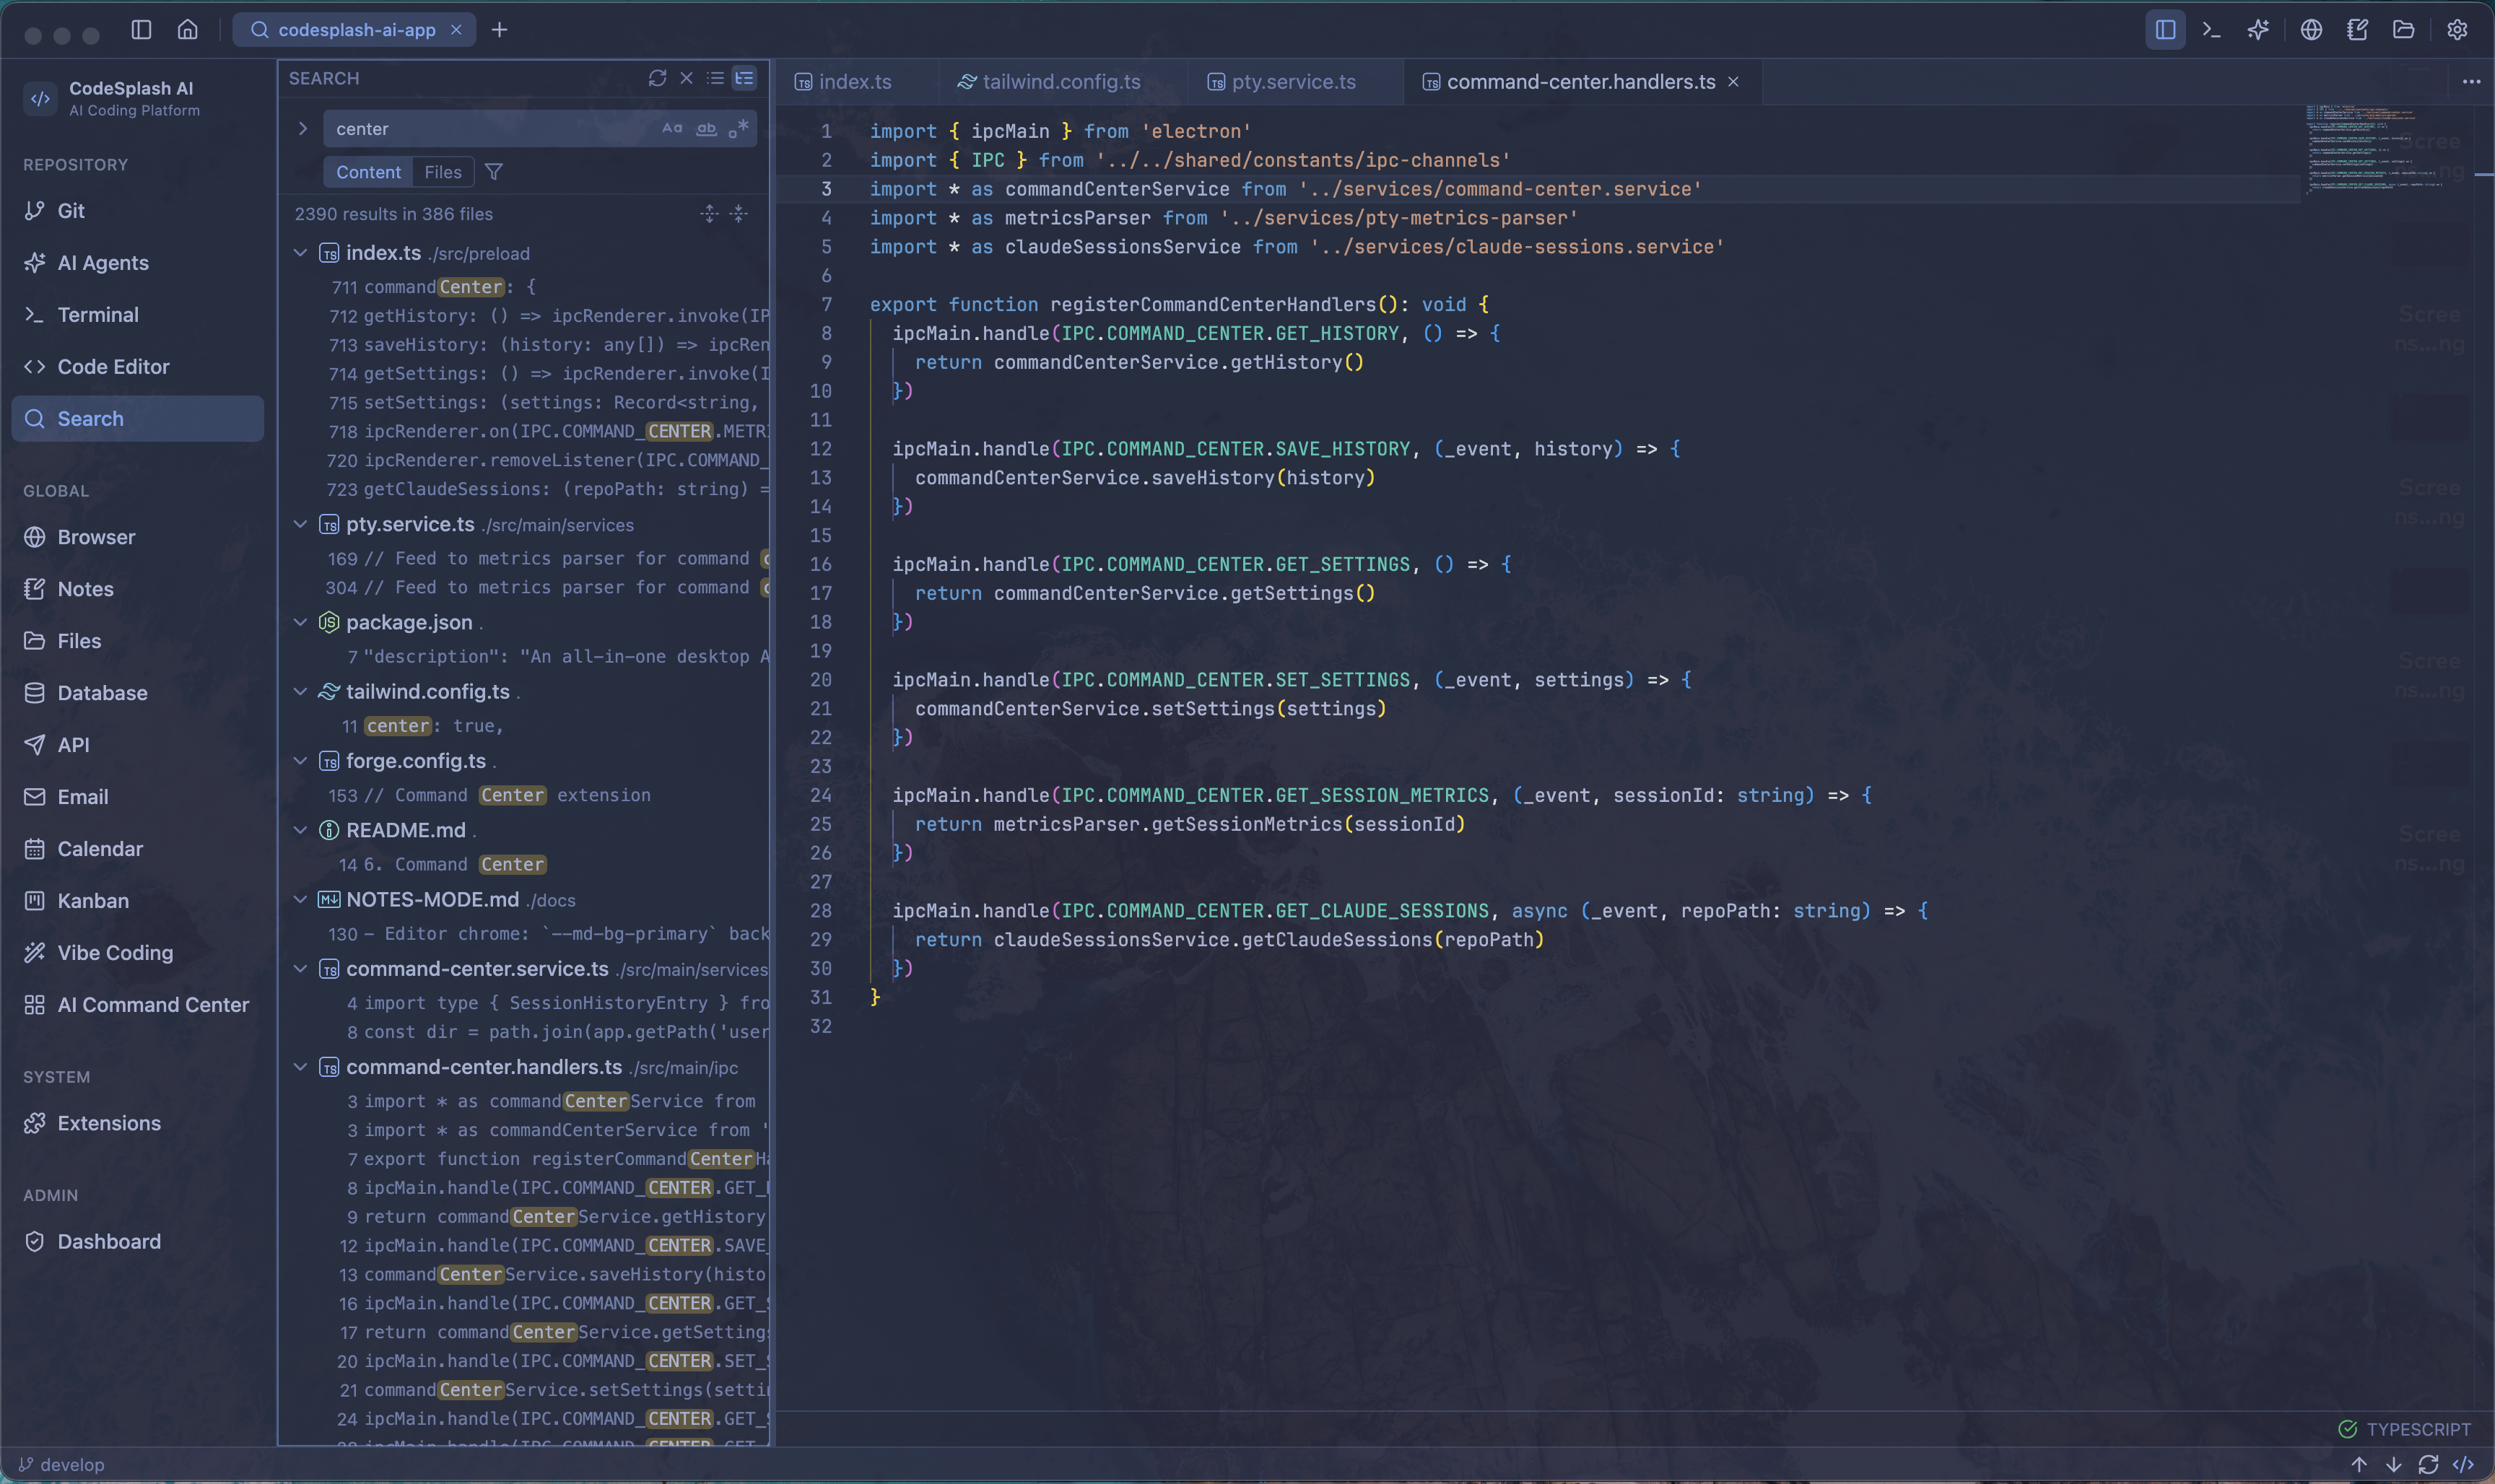This screenshot has height=1484, width=2495.
Task: Switch search mode to Files
Action: tap(443, 171)
